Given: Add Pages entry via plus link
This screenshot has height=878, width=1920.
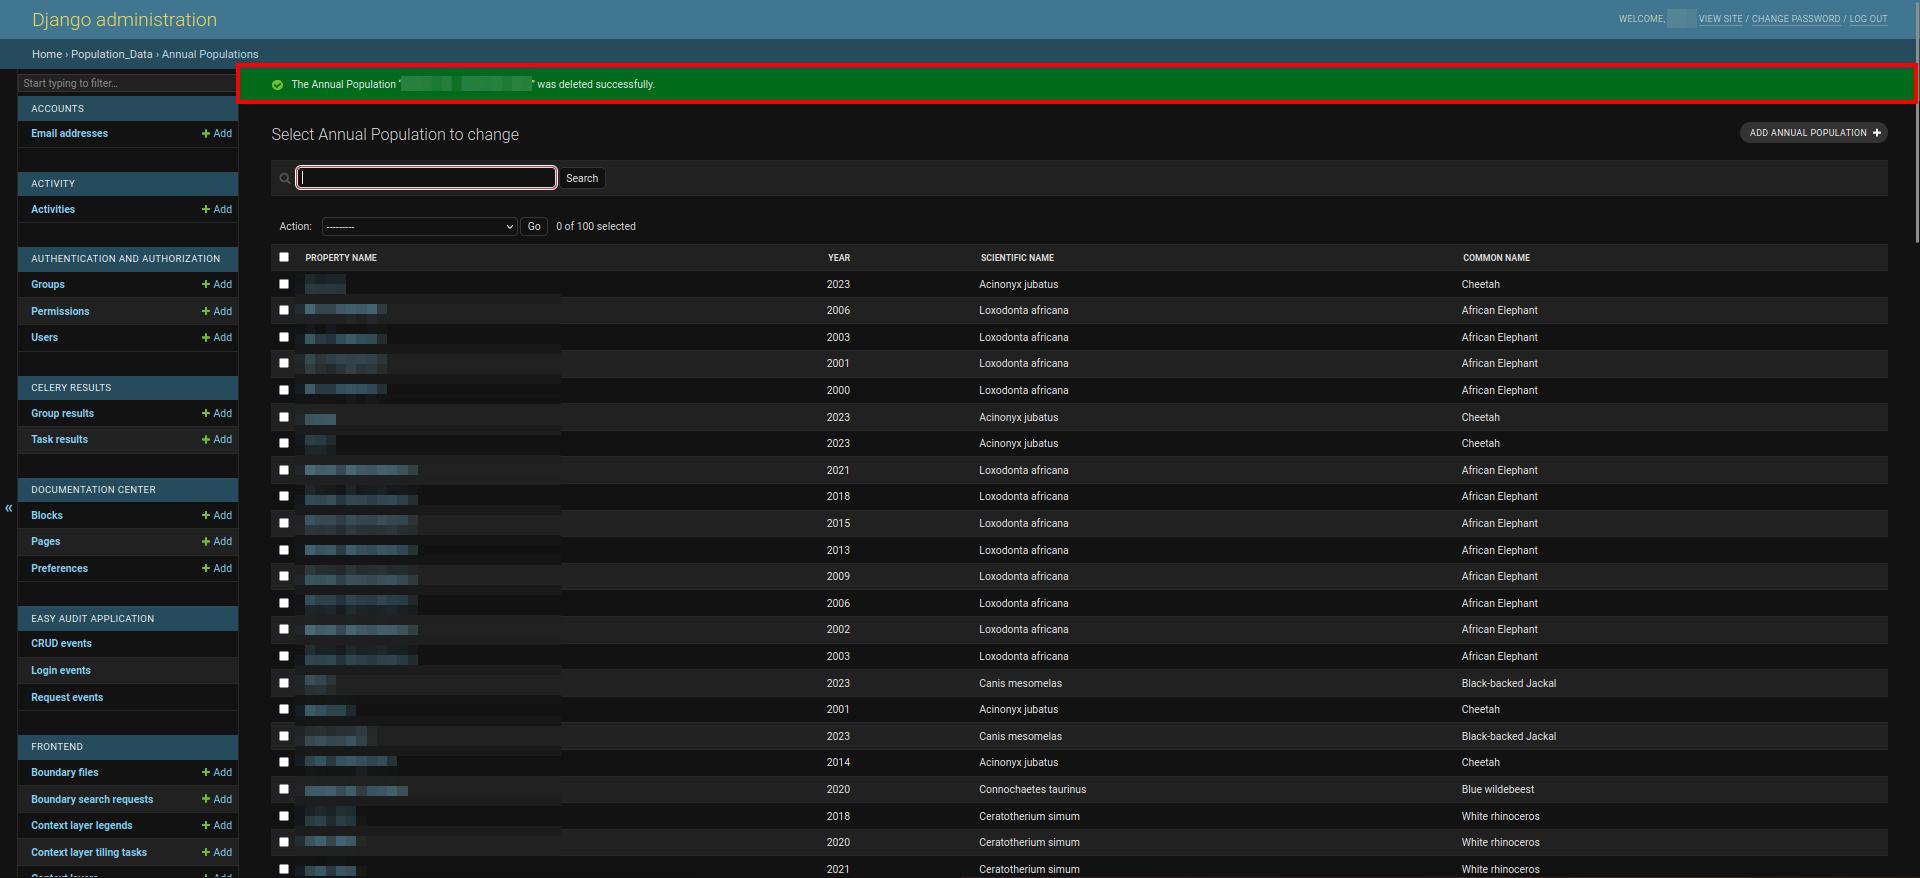Looking at the screenshot, I should (217, 542).
